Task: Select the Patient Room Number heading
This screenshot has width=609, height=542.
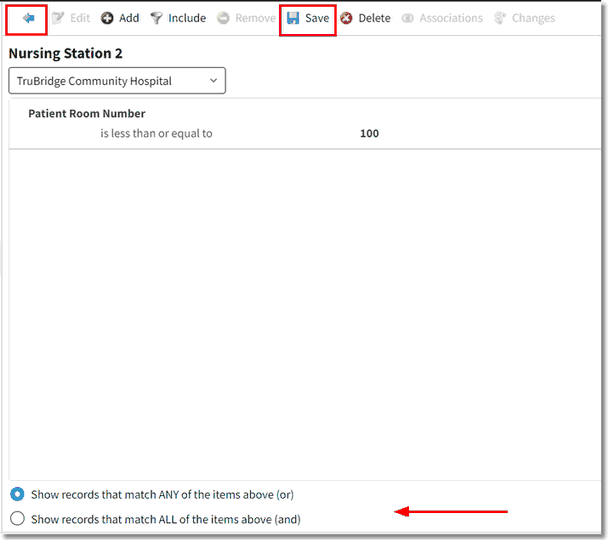Action: 87,113
